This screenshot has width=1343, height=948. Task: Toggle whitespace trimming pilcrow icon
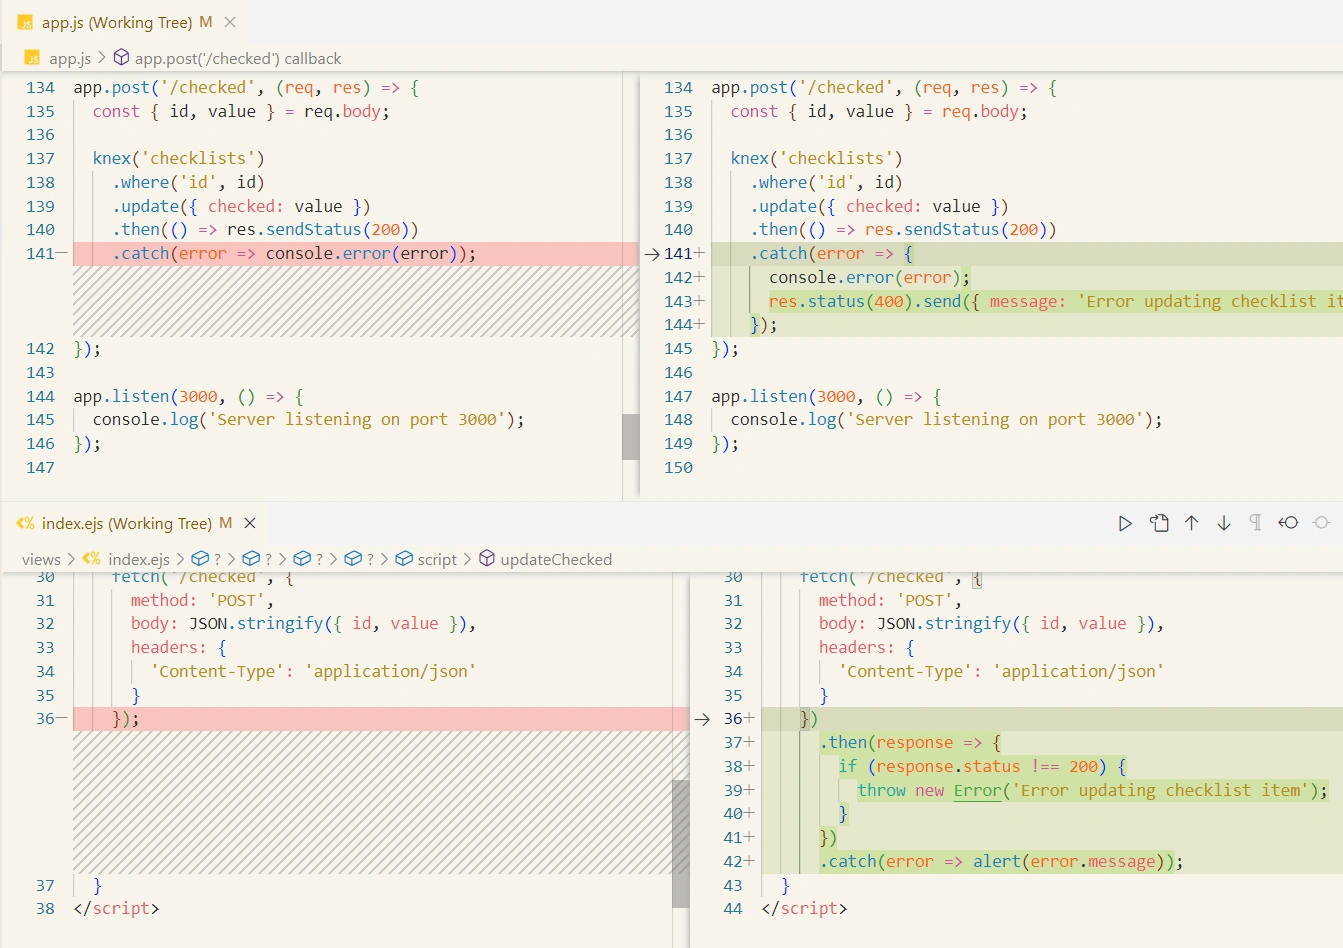tap(1256, 523)
